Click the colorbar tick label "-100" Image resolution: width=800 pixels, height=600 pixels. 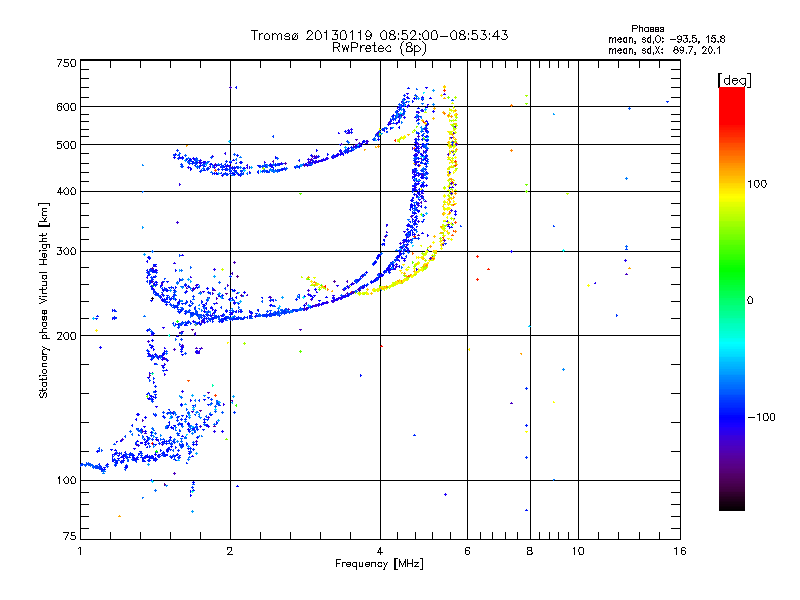(x=761, y=417)
